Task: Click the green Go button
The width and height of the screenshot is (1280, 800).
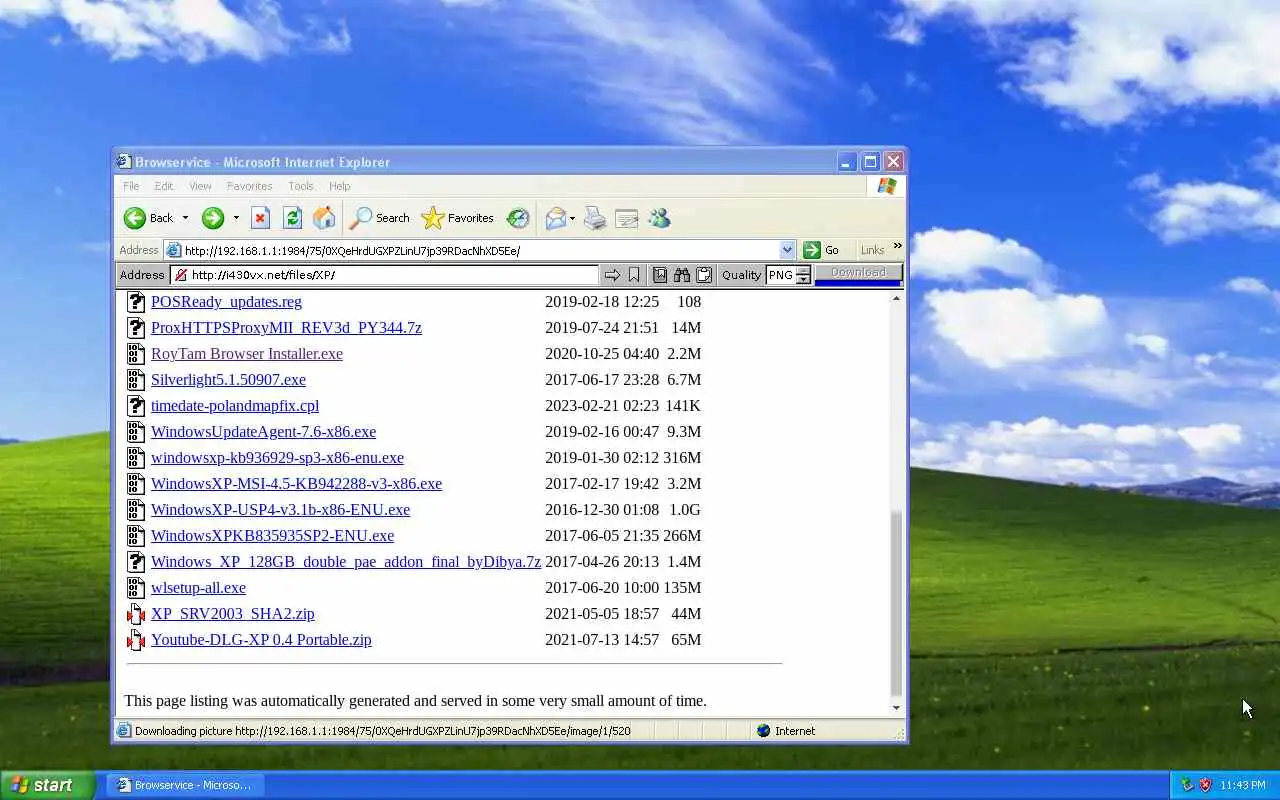Action: 822,250
